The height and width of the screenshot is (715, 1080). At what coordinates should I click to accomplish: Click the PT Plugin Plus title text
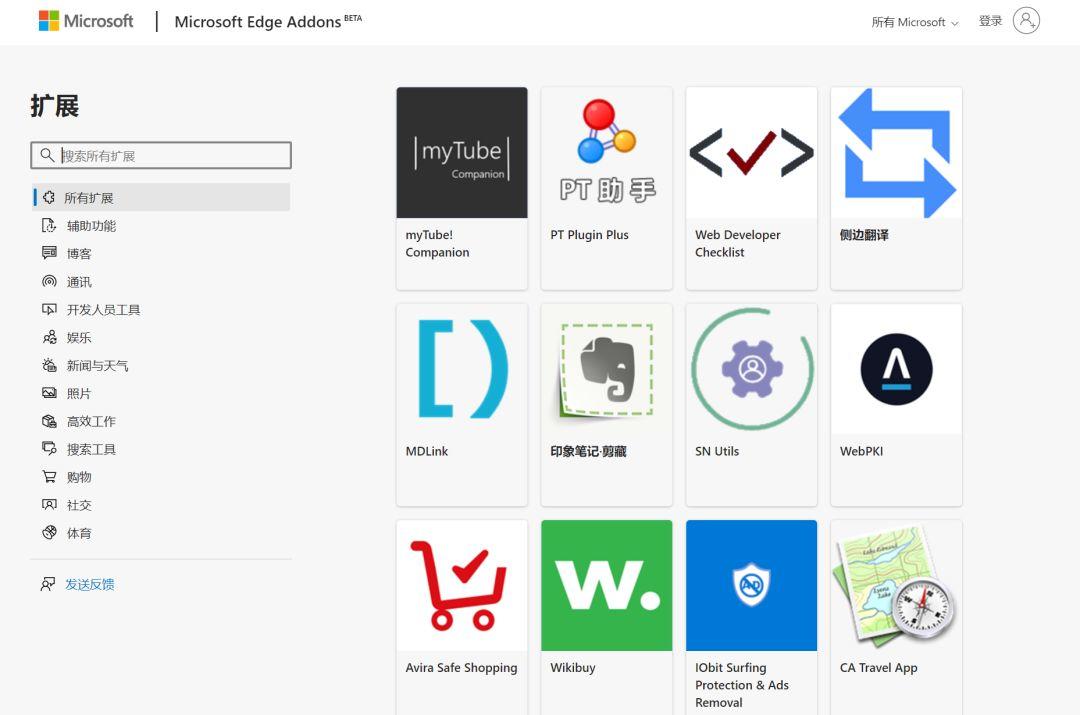pos(589,235)
